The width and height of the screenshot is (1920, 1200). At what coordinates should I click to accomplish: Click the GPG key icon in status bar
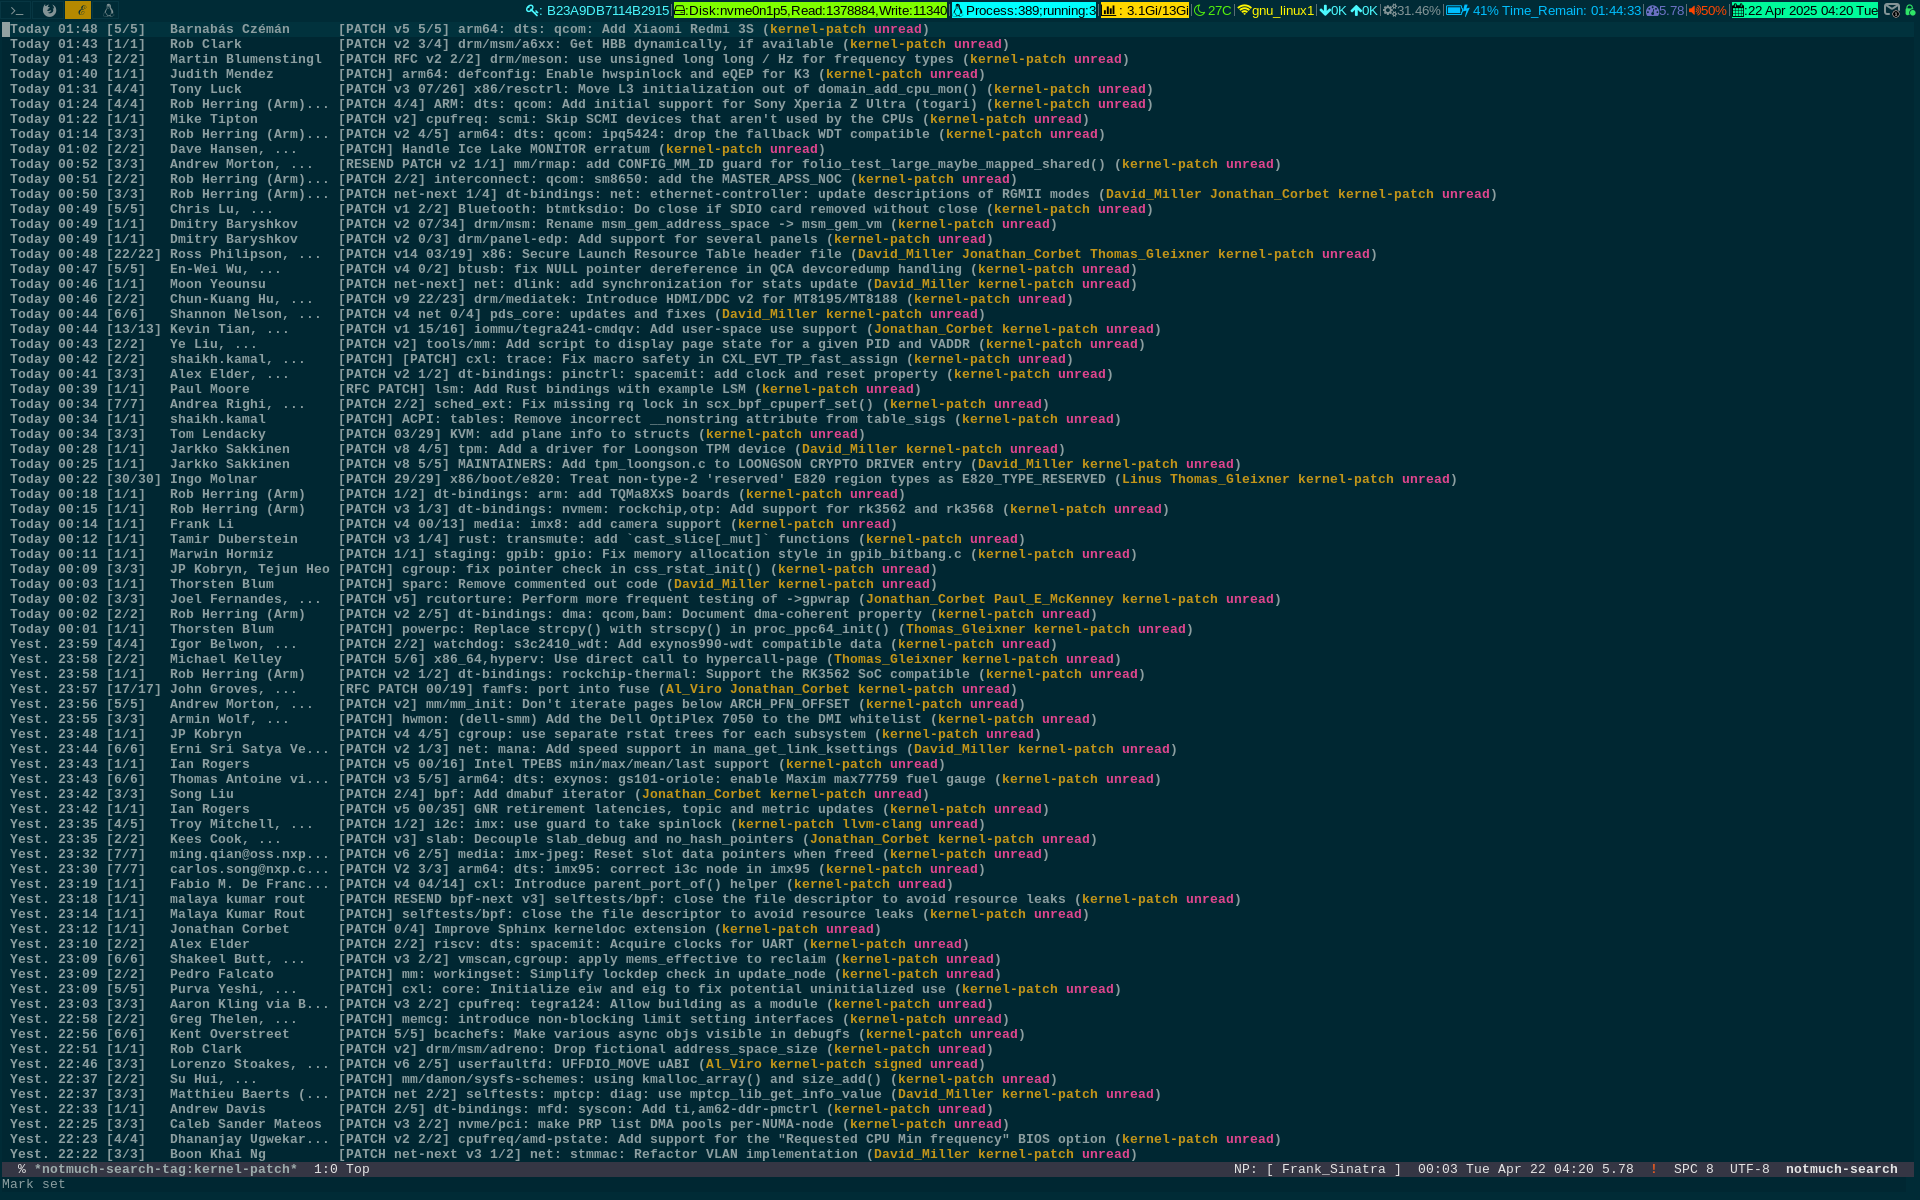533,10
